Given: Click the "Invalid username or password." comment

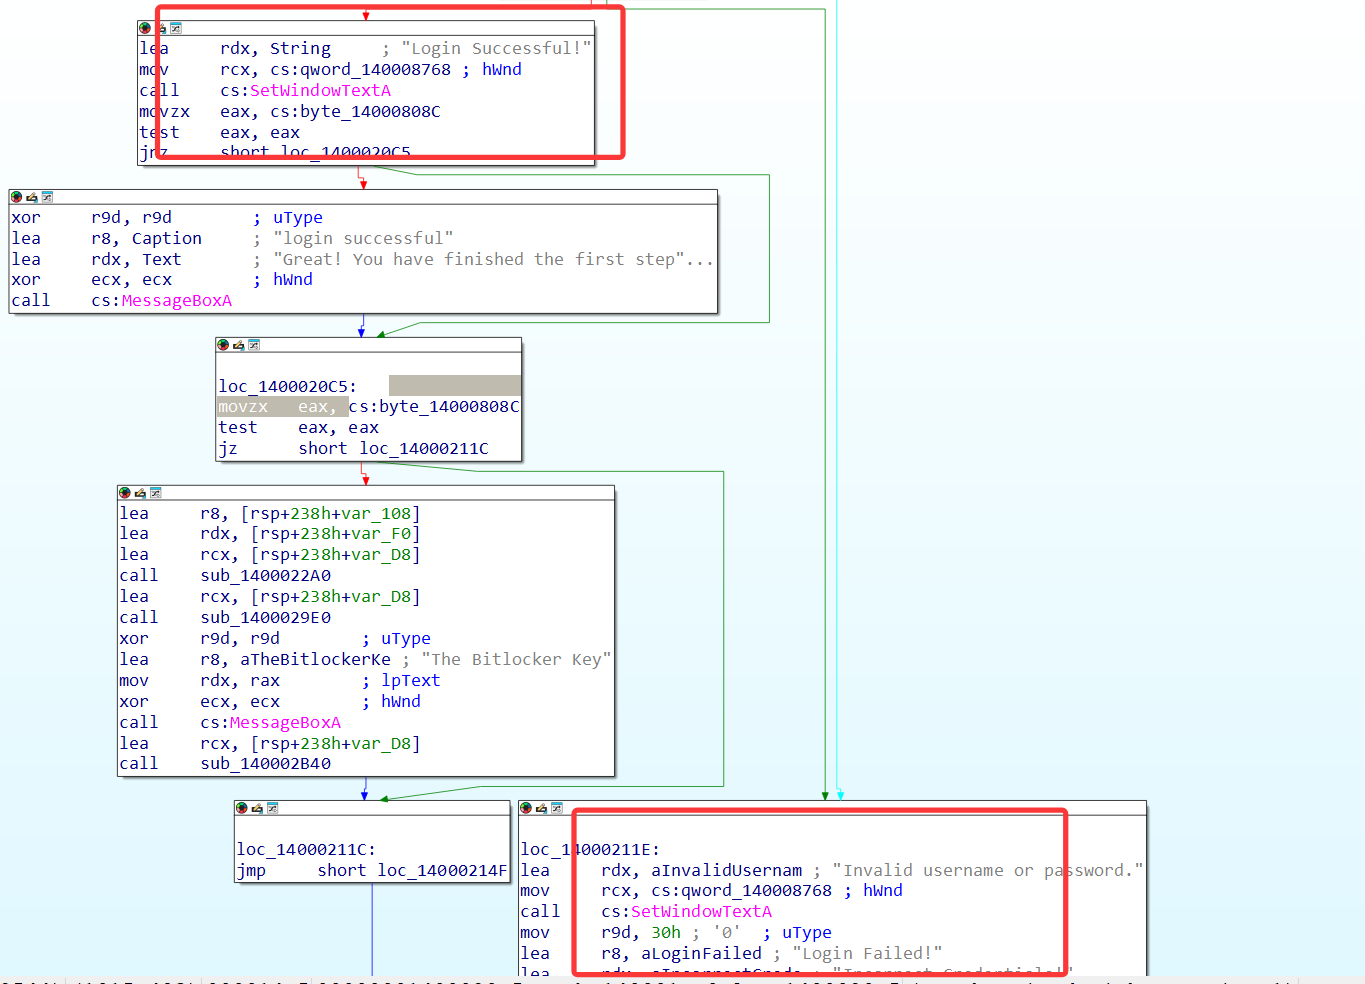Looking at the screenshot, I should (x=988, y=871).
